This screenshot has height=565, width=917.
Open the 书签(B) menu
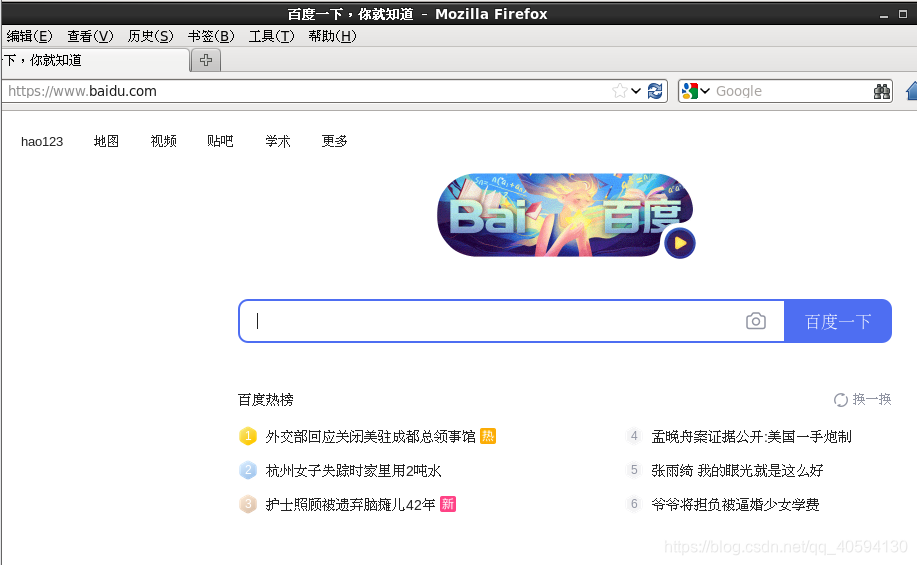(211, 36)
